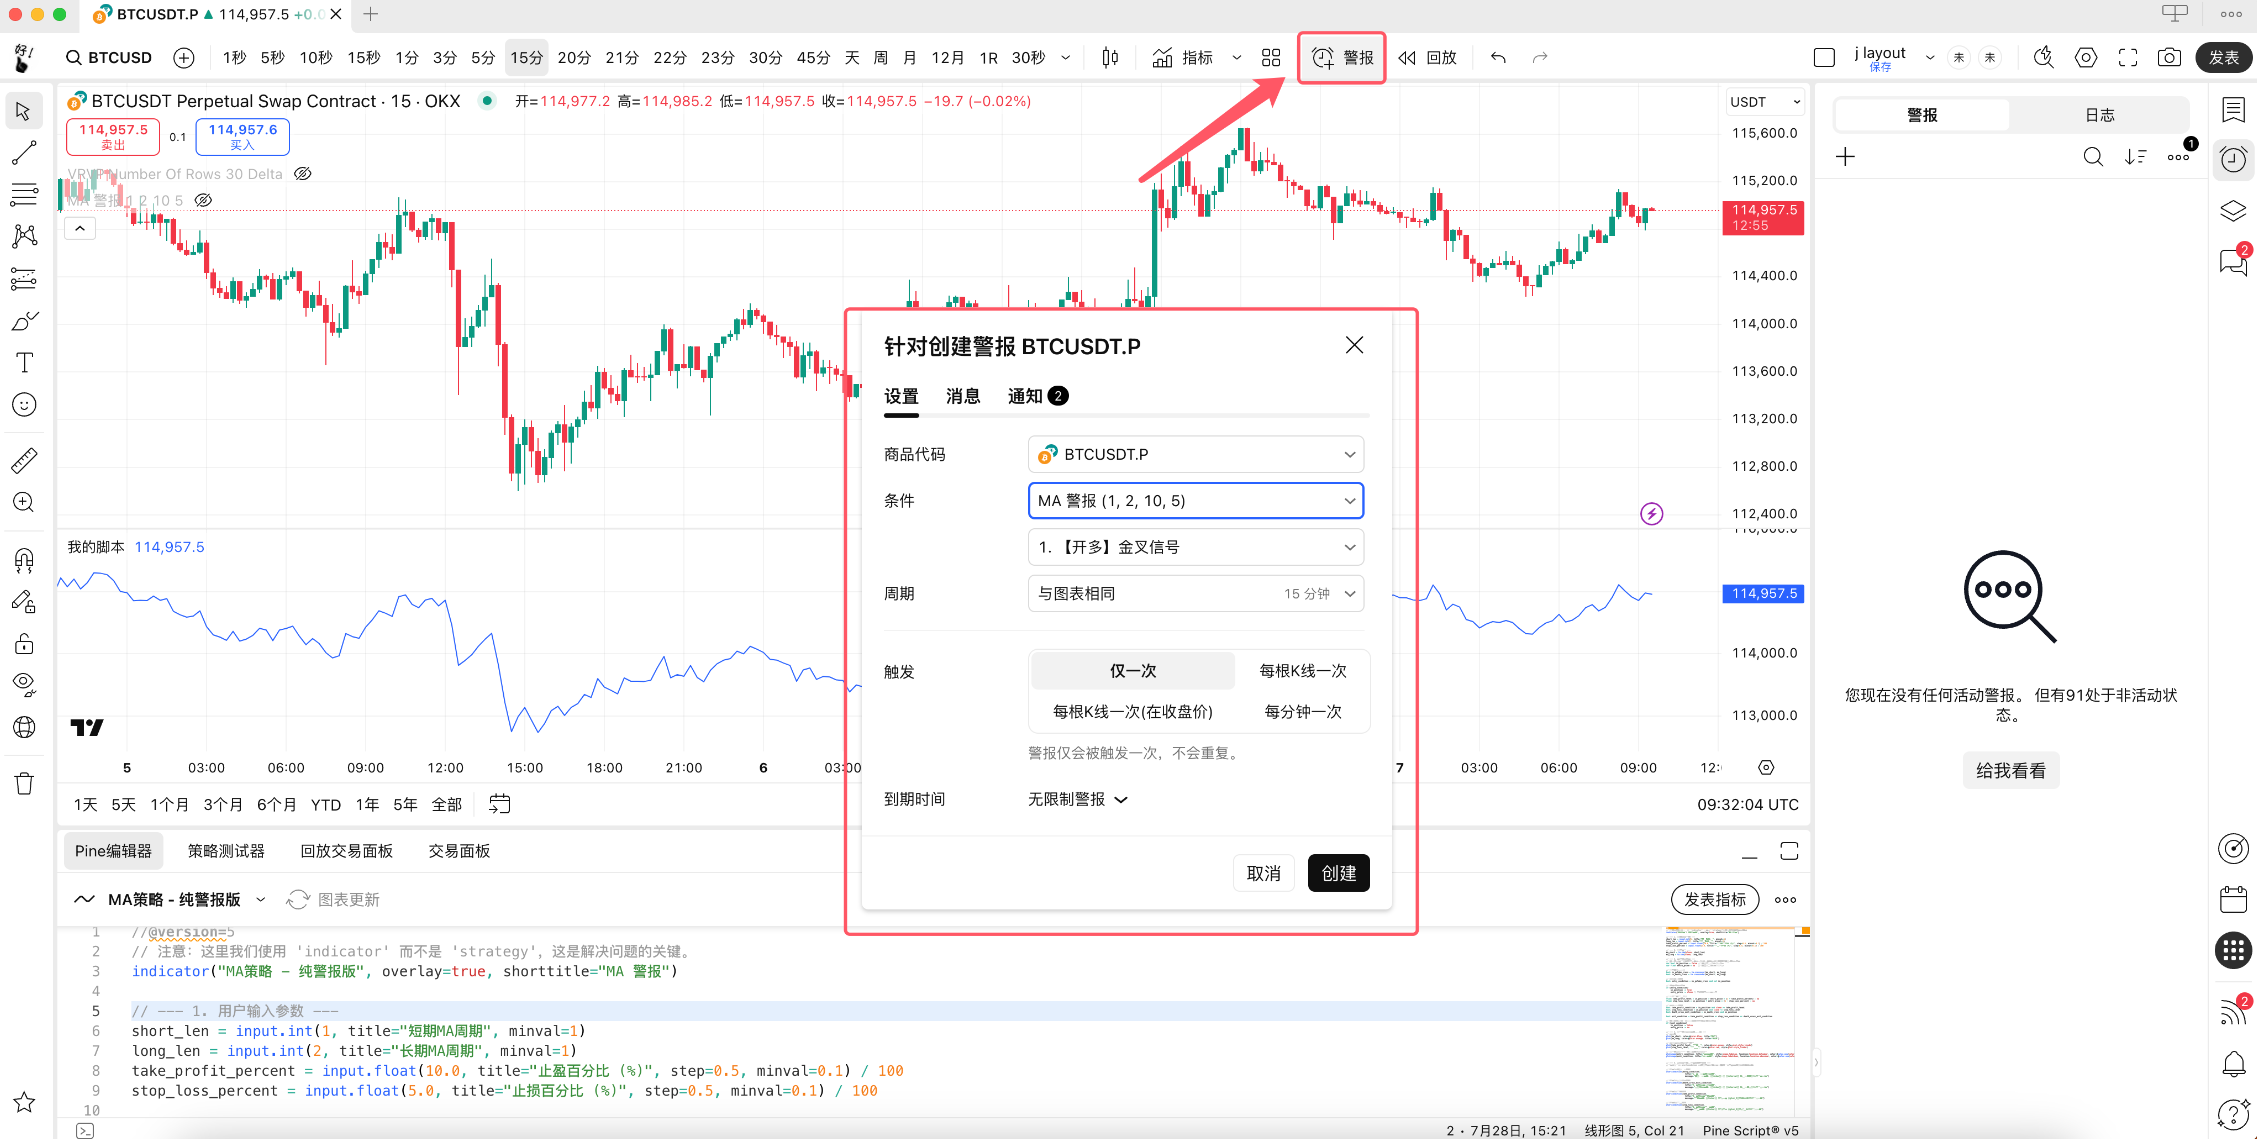Collapse the indicator legend chevron
This screenshot has width=2257, height=1139.
pyautogui.click(x=80, y=229)
